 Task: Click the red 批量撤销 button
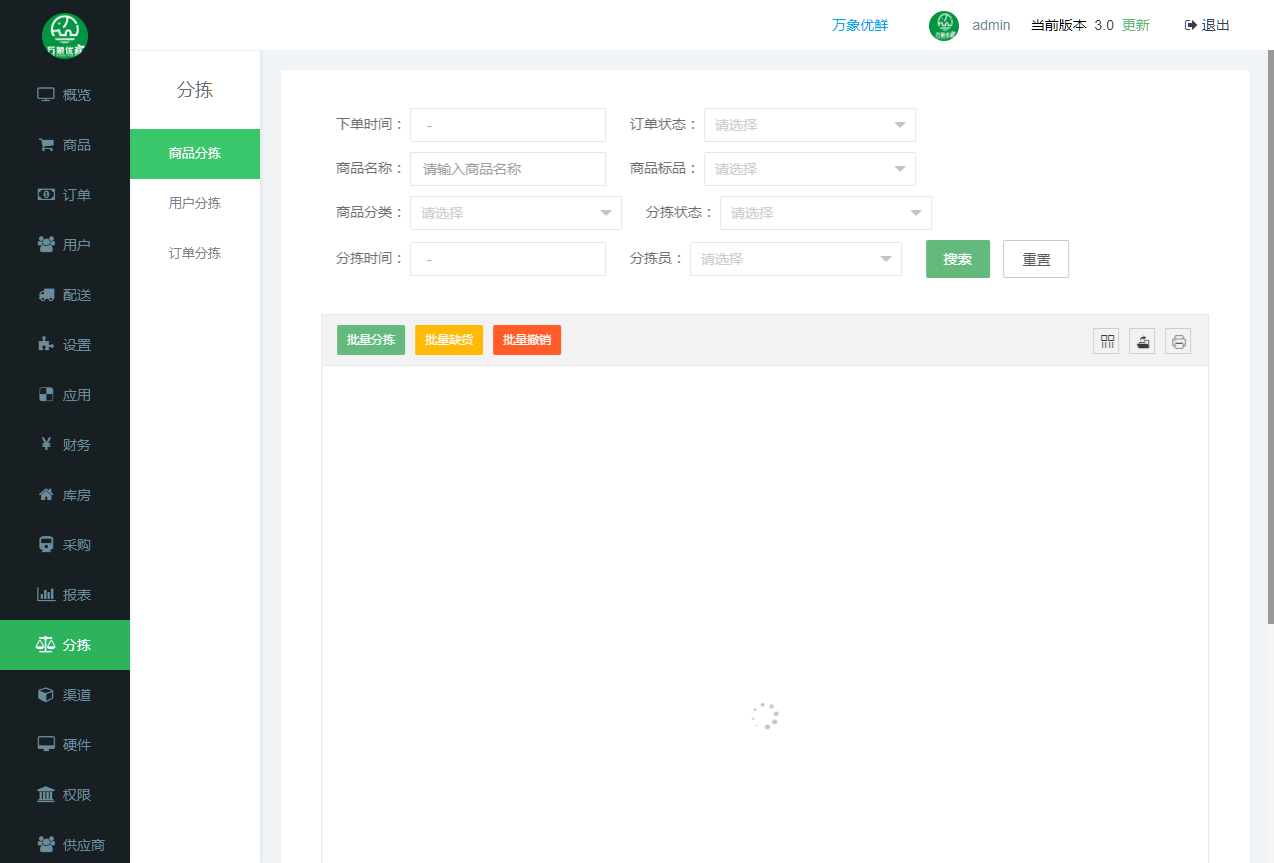click(527, 340)
